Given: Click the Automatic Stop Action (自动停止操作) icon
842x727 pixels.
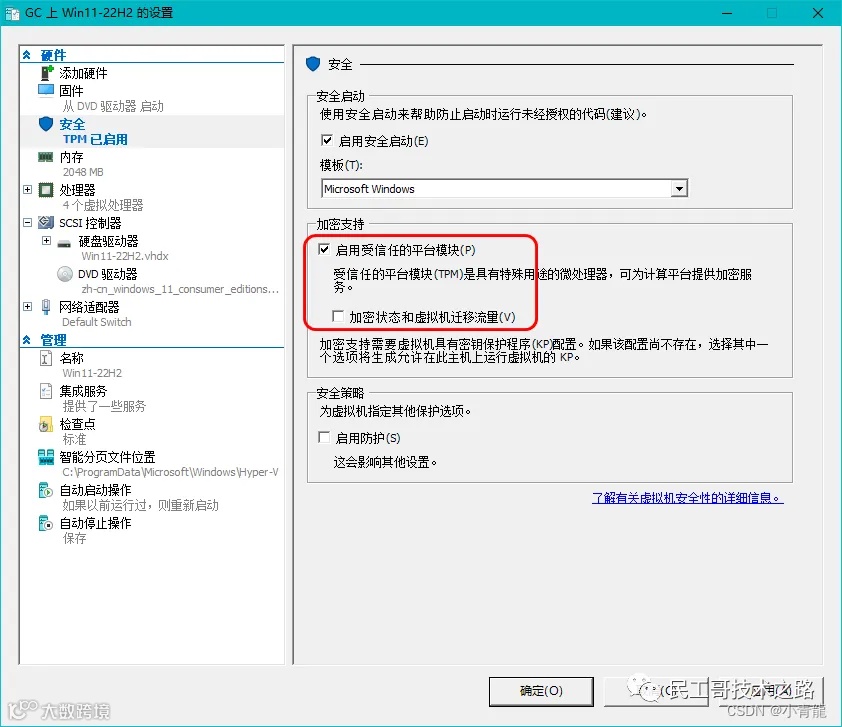Looking at the screenshot, I should [x=46, y=523].
